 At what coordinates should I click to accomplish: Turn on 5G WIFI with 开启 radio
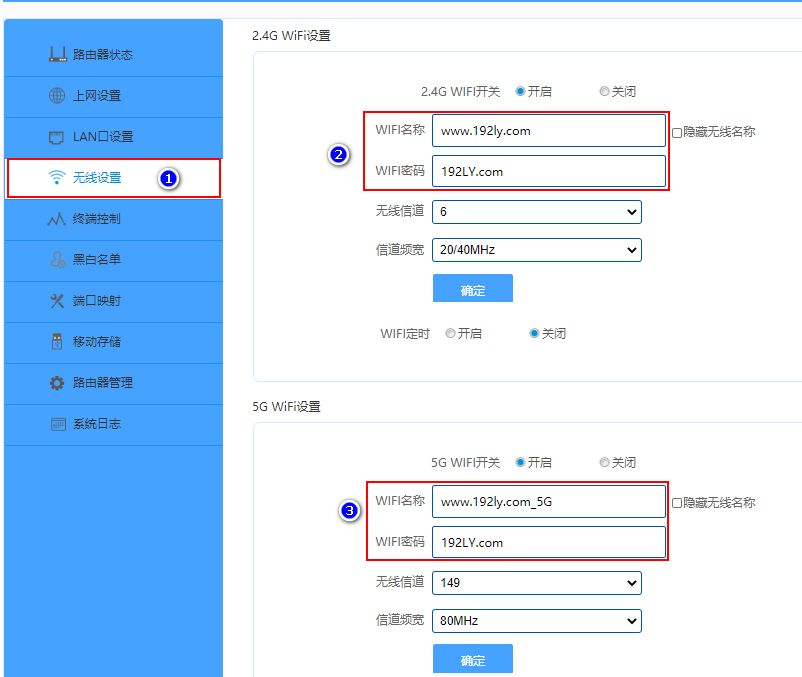point(520,462)
